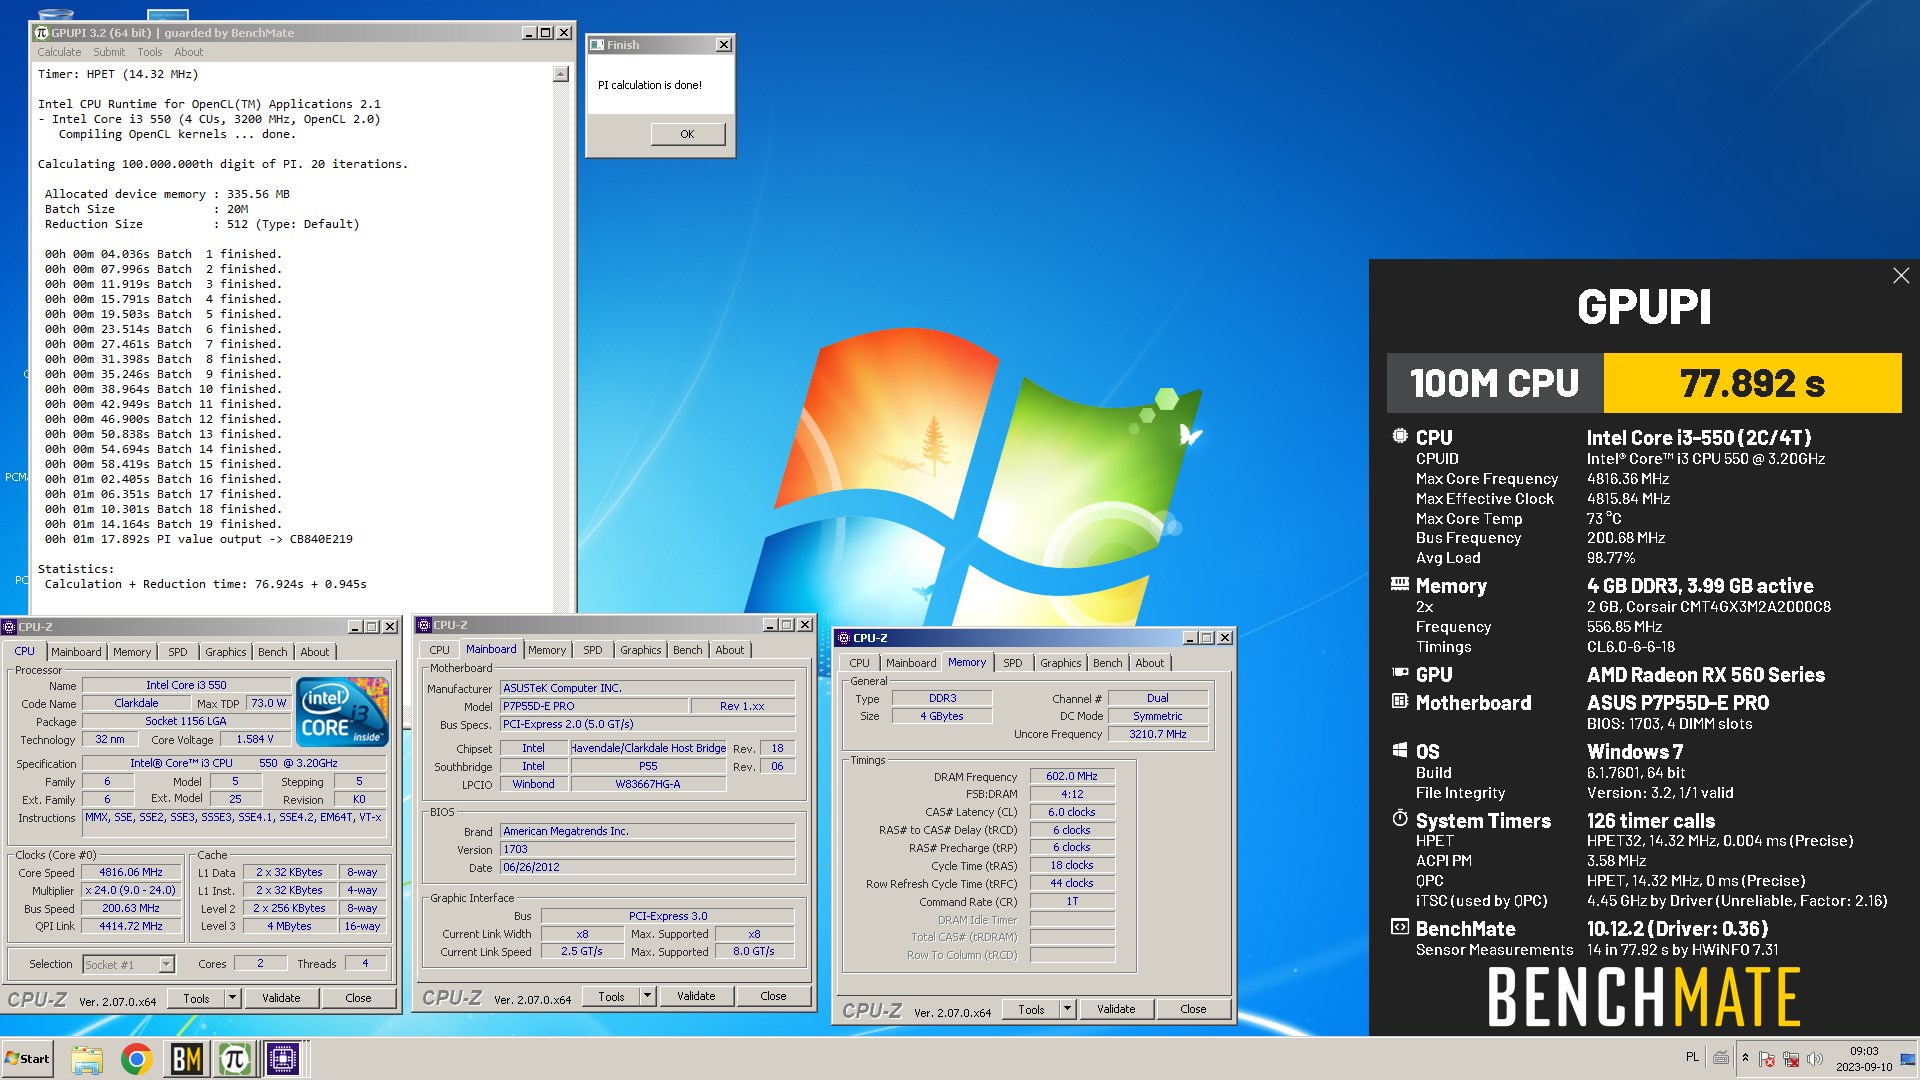Image resolution: width=1920 pixels, height=1080 pixels.
Task: Open About tab in right CPU-Z window
Action: 1149,663
